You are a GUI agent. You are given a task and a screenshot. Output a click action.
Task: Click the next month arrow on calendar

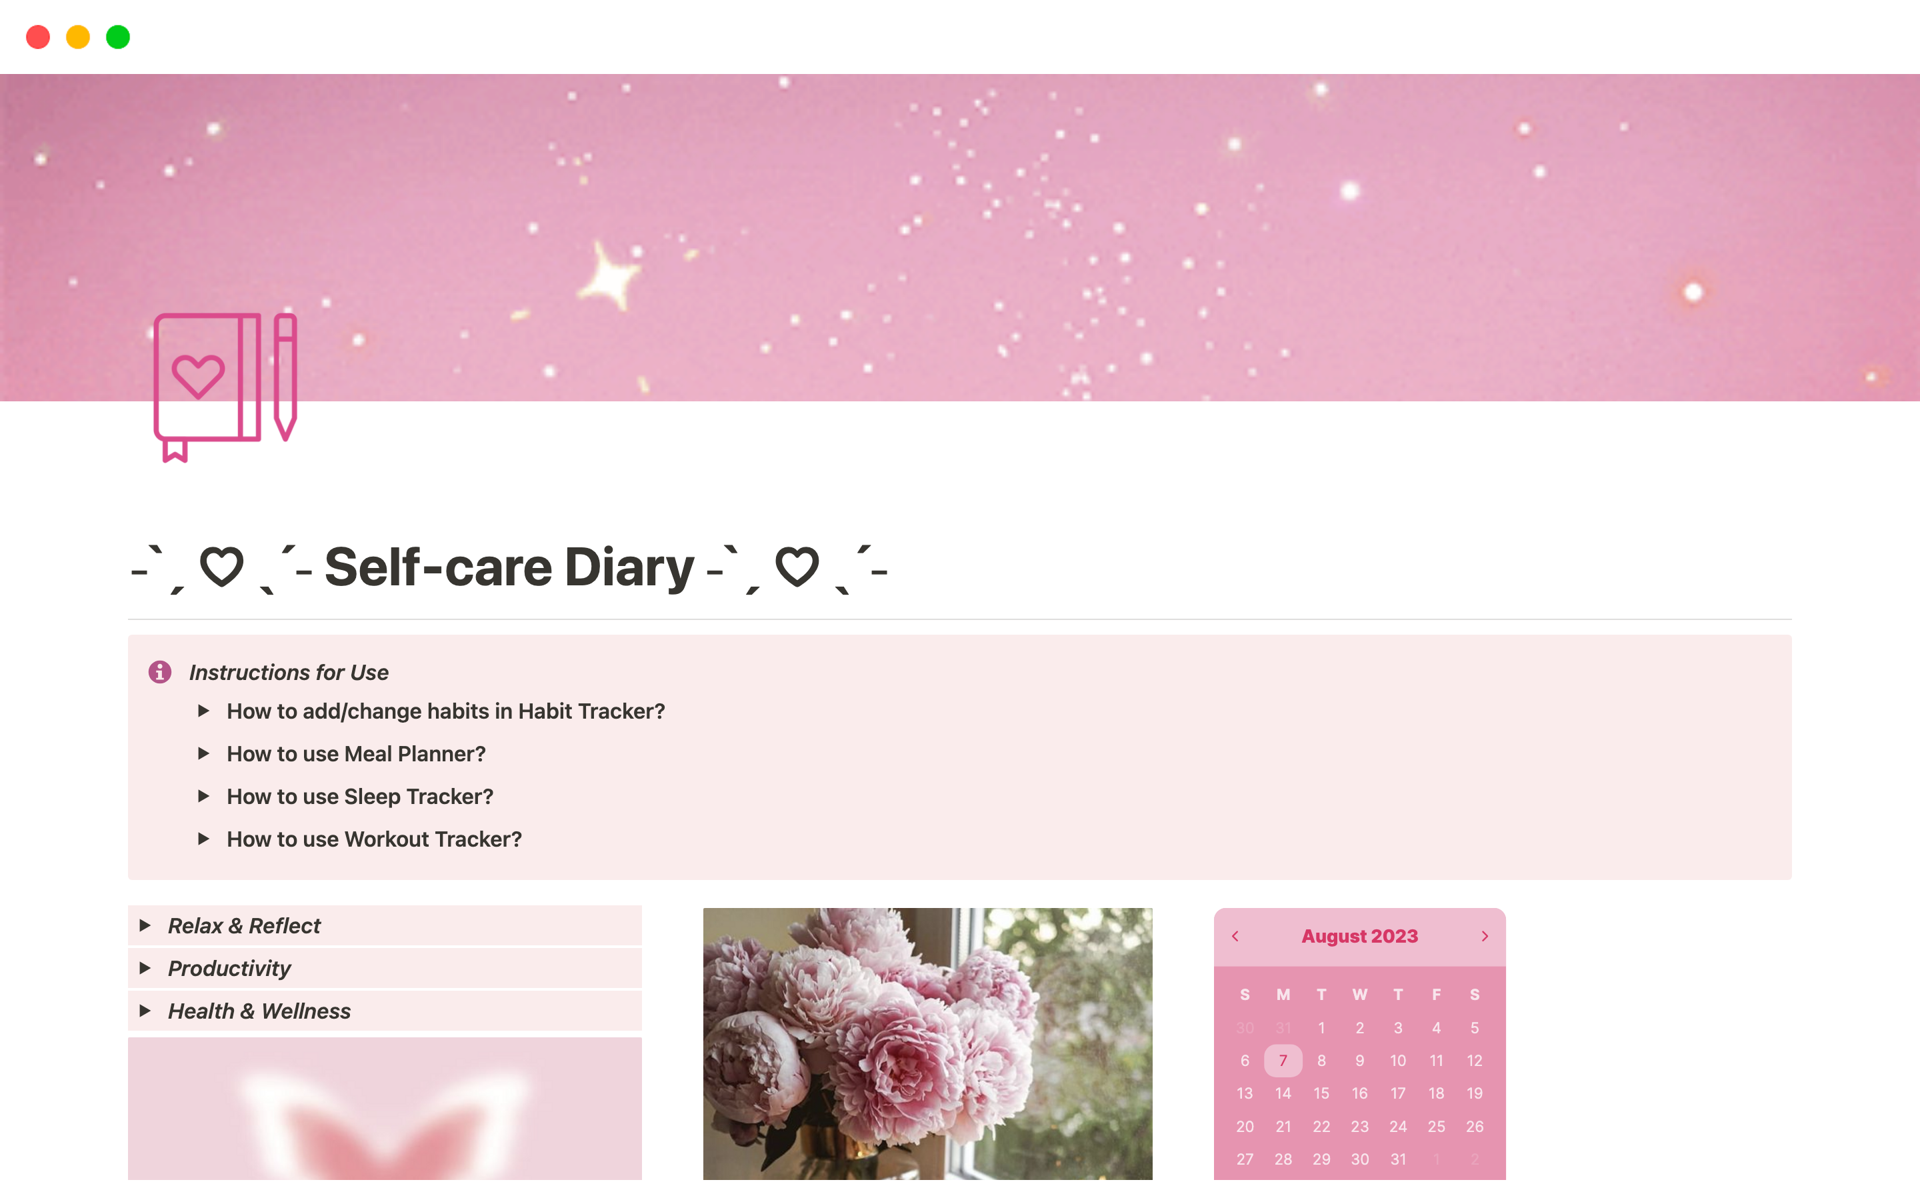[1483, 935]
